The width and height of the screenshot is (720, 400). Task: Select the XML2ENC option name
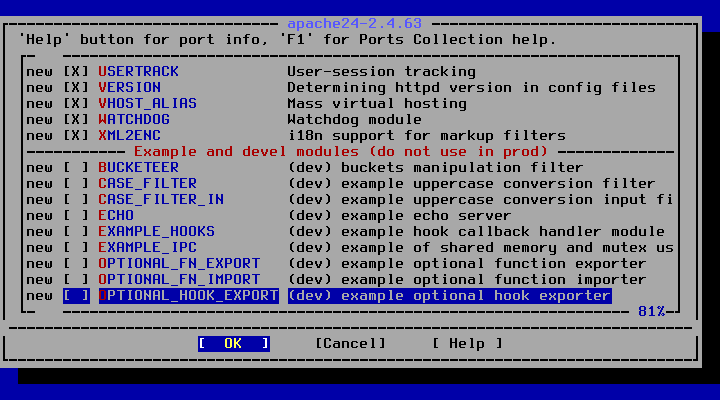pyautogui.click(x=129, y=136)
